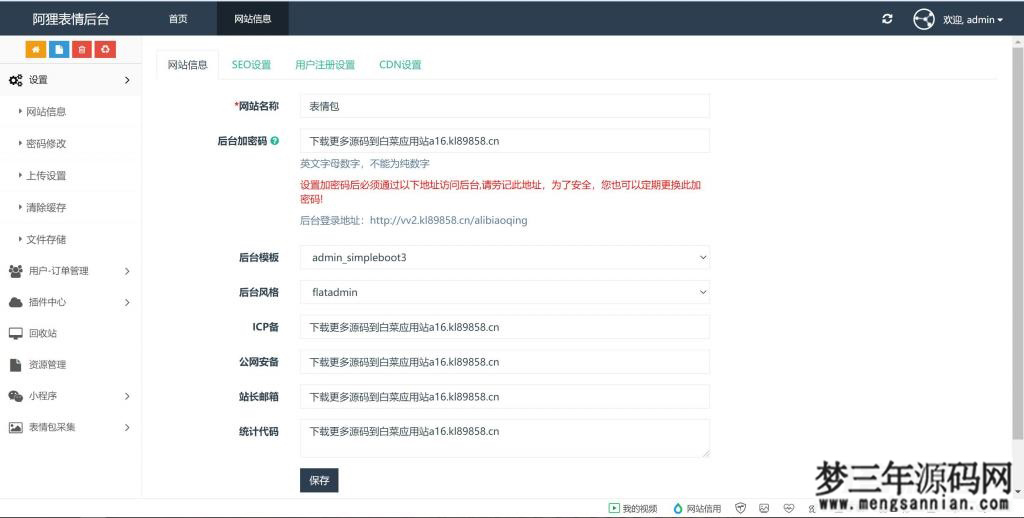1024x518 pixels.
Task: Collapse the 设置 menu chevron
Action: pos(127,80)
